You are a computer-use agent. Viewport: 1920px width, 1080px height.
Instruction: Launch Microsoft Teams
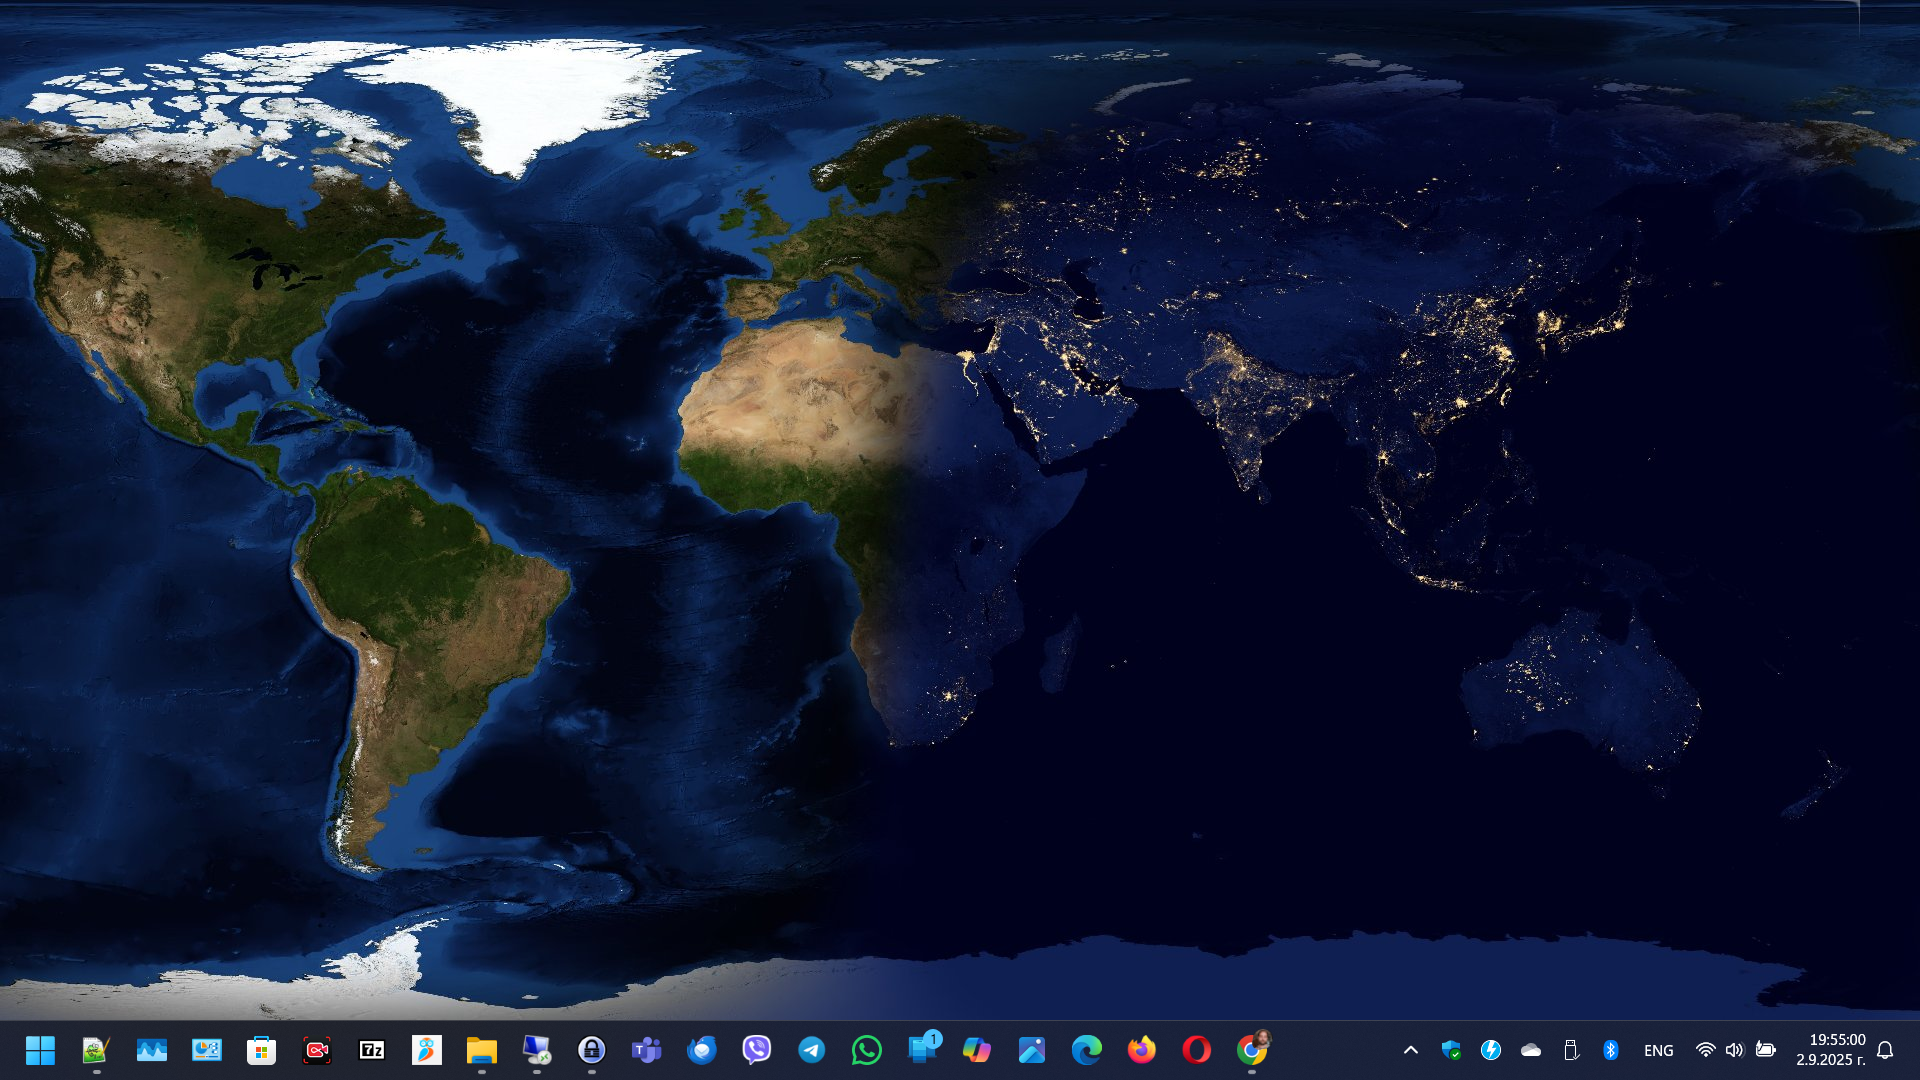[x=646, y=1050]
